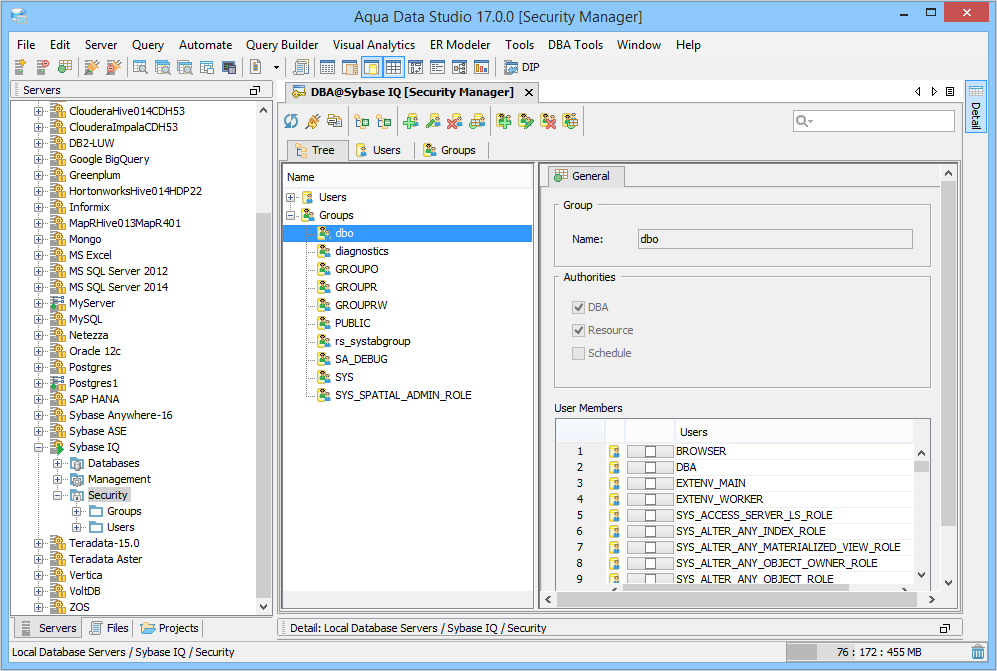Click the Drop Group icon with red X
This screenshot has height=671, width=997.
(x=548, y=121)
